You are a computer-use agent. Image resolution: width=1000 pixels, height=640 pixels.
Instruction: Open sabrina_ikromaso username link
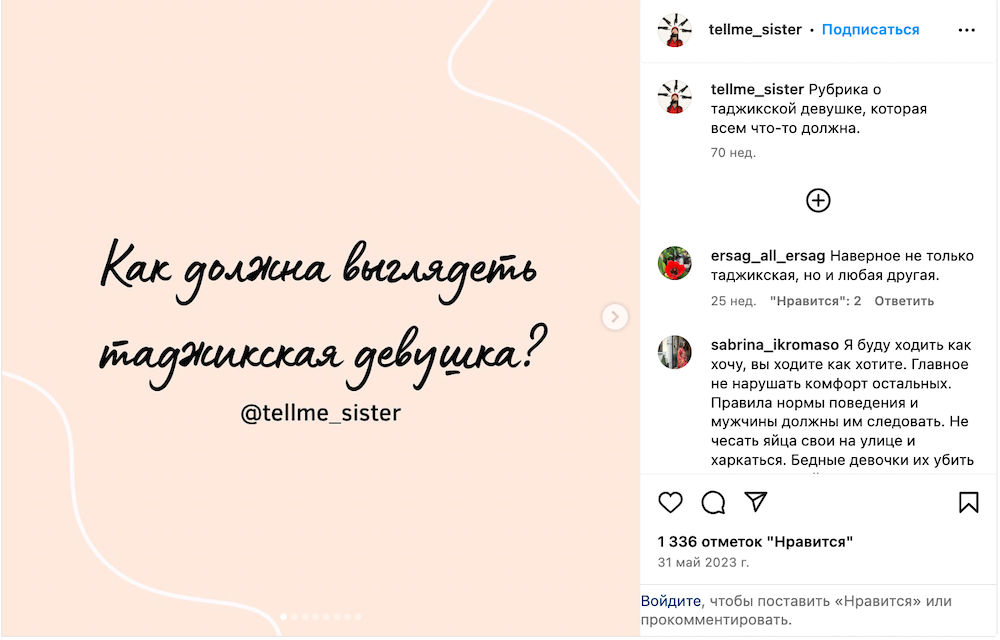click(775, 345)
